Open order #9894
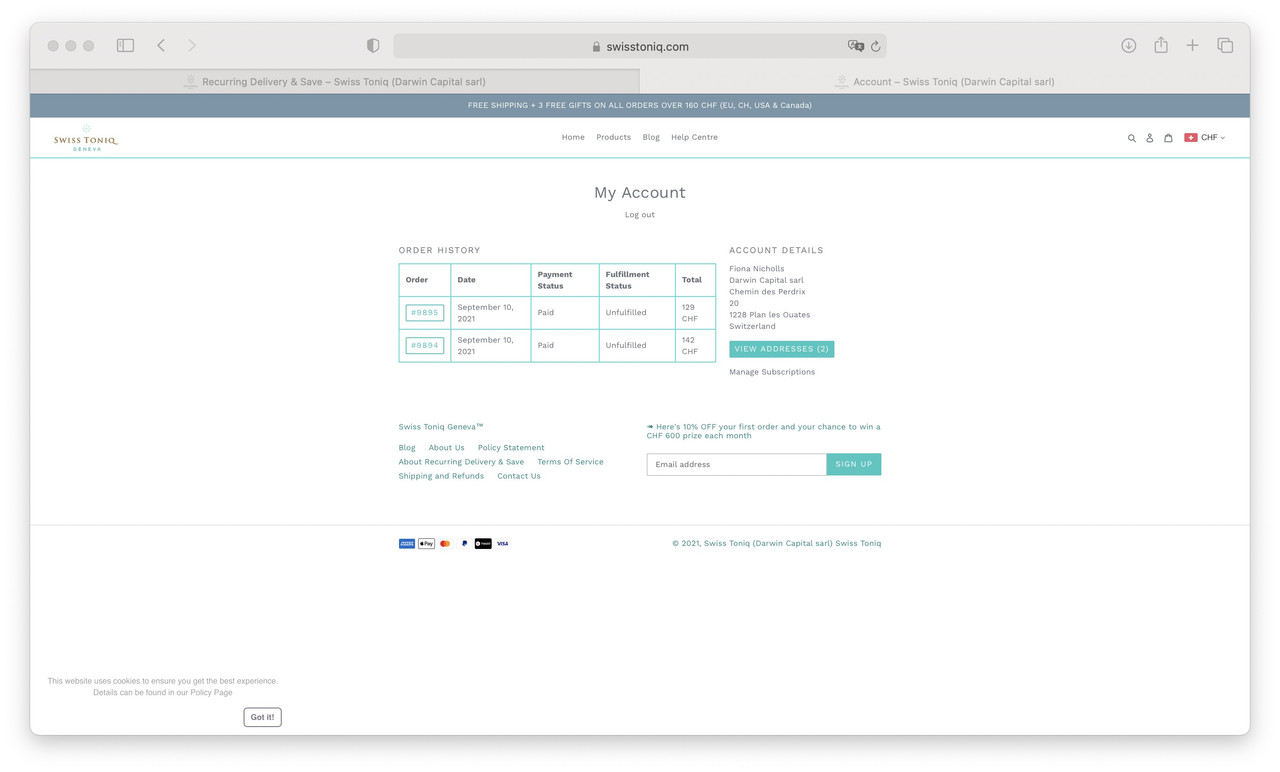Viewport: 1280px width, 772px height. coord(425,346)
